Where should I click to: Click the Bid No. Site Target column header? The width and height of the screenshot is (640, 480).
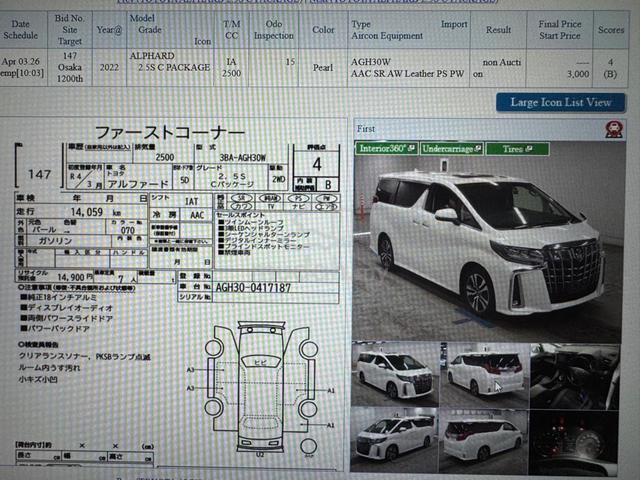tap(70, 30)
